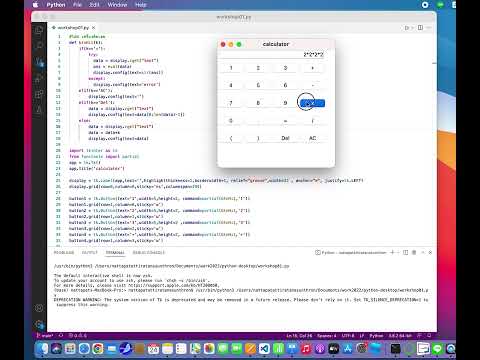Switch to the Debug Console panel tab
This screenshot has width=480, height=360.
(x=149, y=252)
